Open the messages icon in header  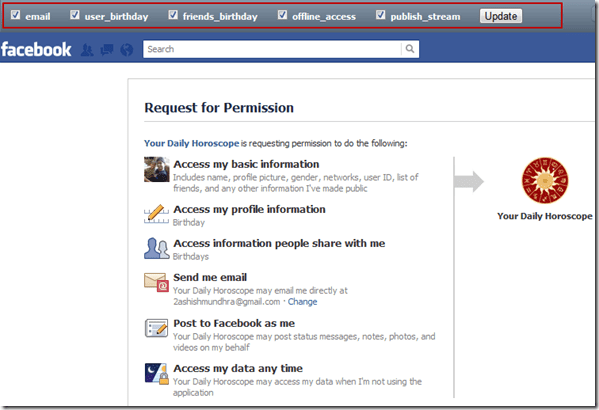pos(107,50)
